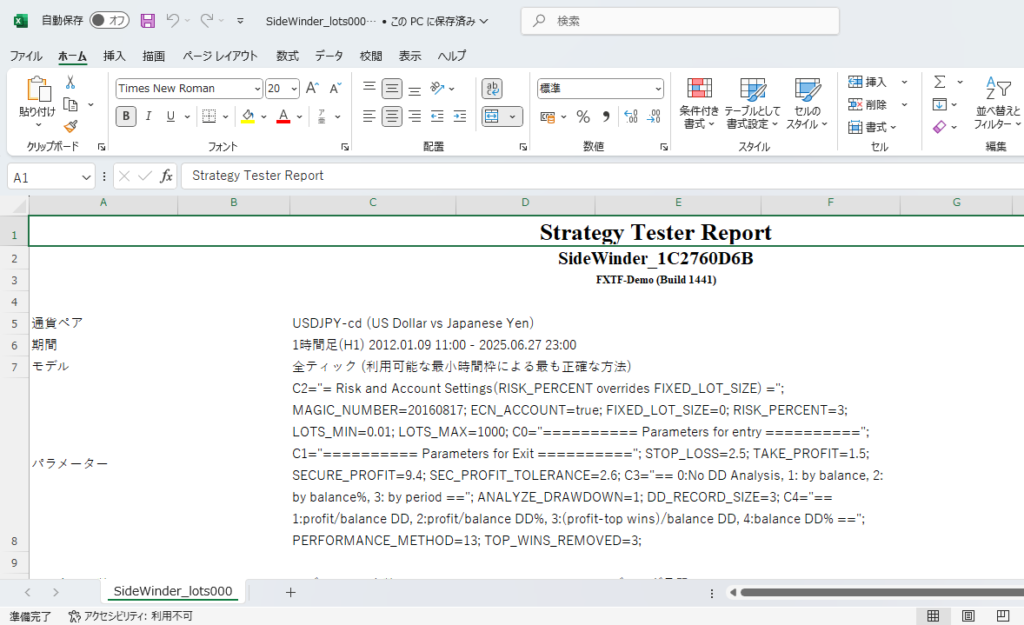Click the Save disk icon
1024x625 pixels.
click(x=148, y=21)
